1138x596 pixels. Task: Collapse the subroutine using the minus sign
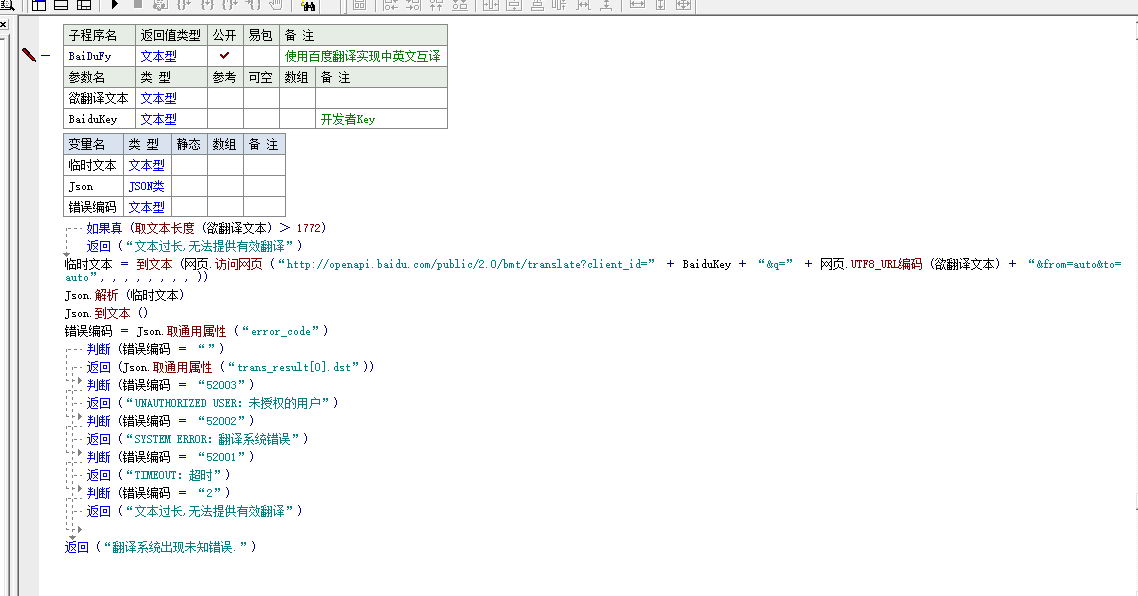(x=45, y=56)
